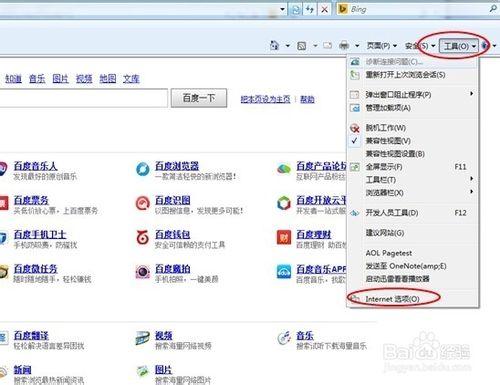This screenshot has height=385, width=500.
Task: Click the 图片 picture icon near bottom
Action: pos(143,371)
